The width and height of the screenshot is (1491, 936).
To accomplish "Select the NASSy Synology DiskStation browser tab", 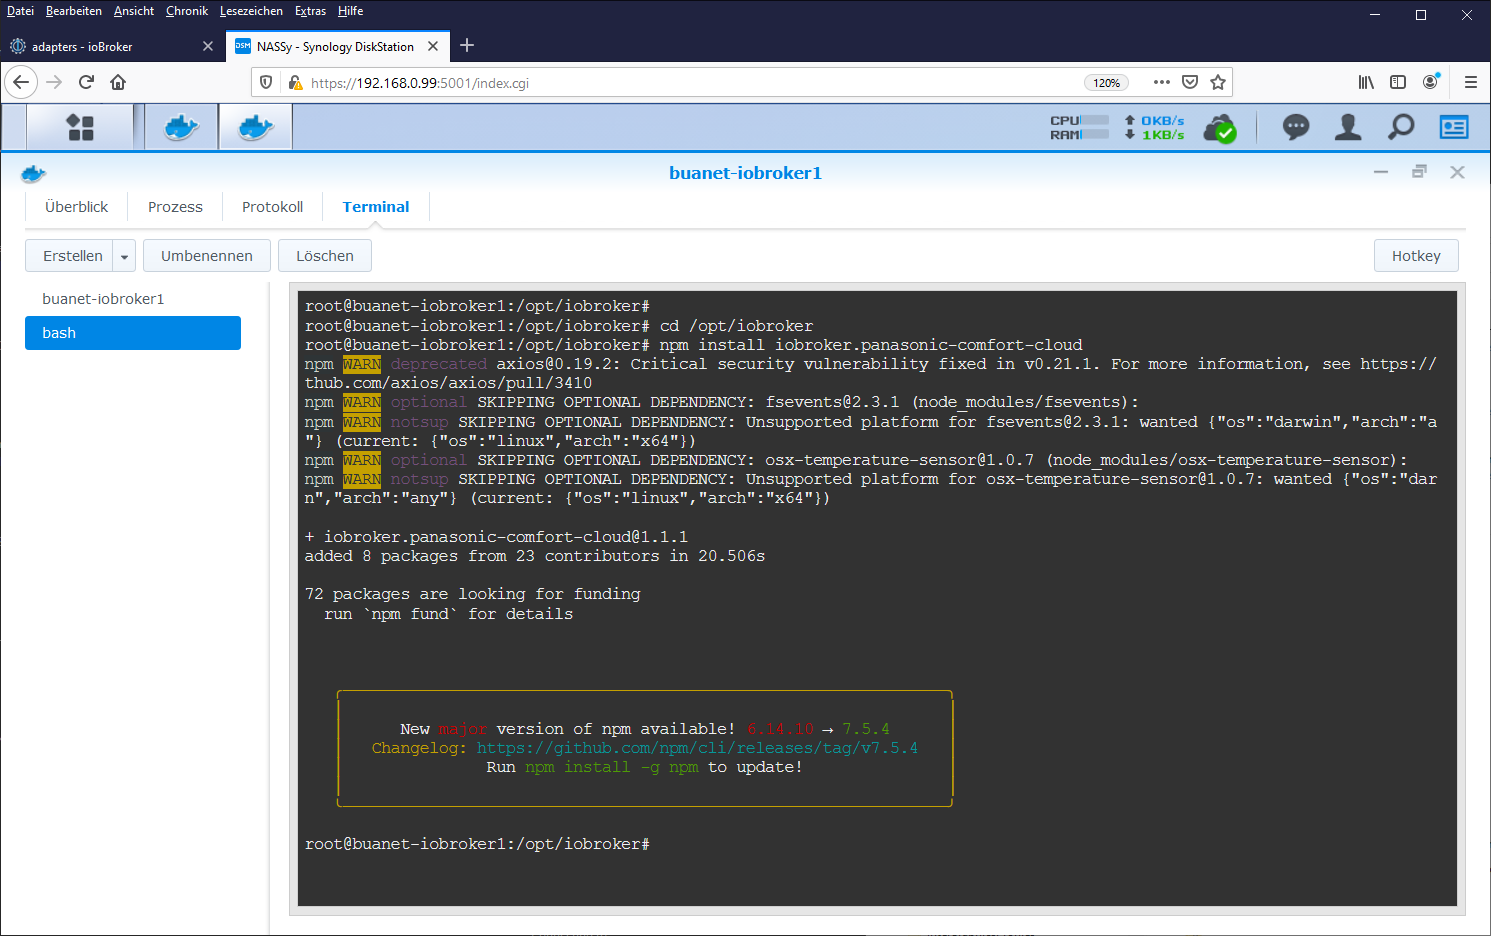I will point(337,46).
